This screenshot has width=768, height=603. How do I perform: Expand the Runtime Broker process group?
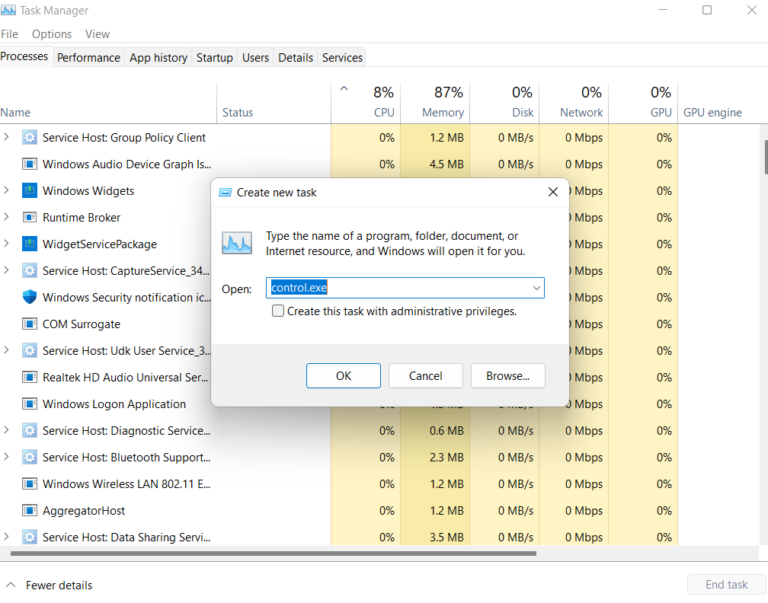(6, 217)
